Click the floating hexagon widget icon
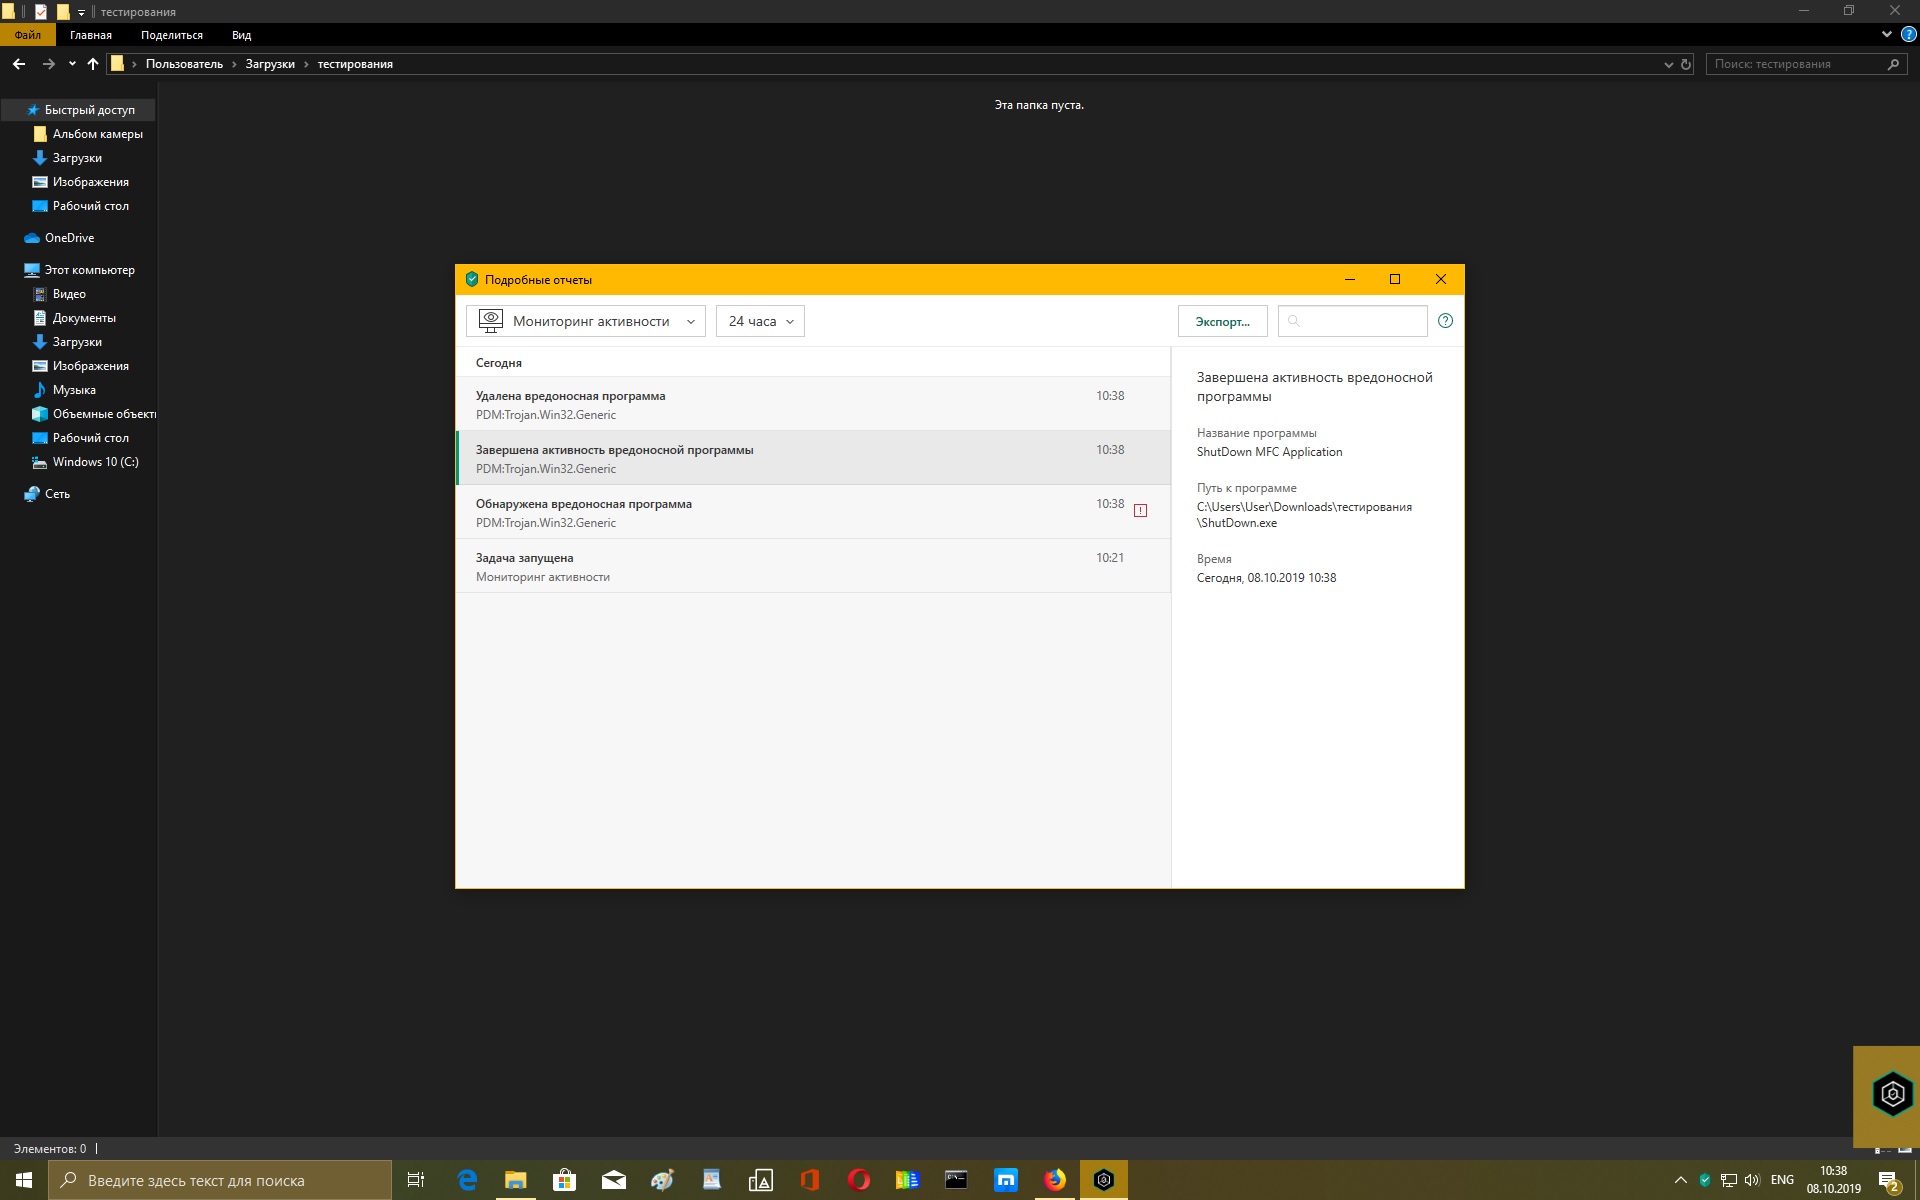1920x1200 pixels. click(1892, 1094)
